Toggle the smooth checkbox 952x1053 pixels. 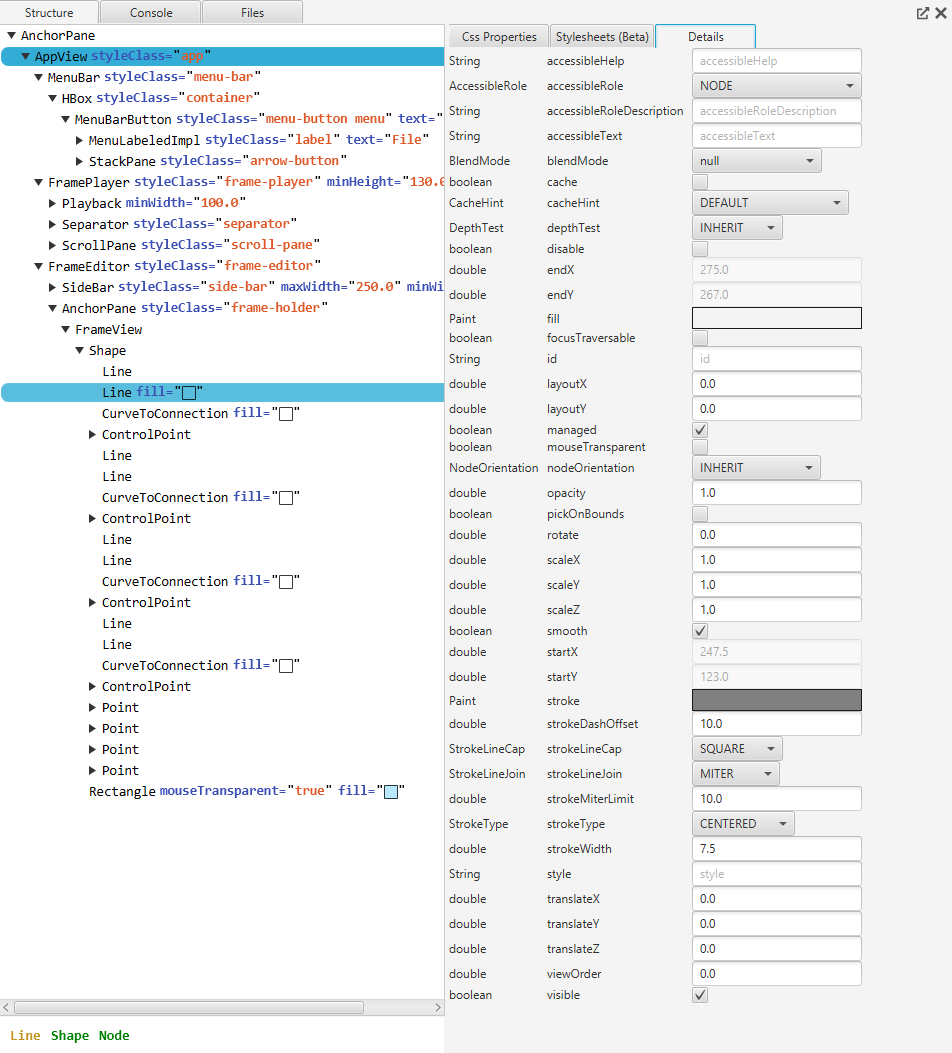pyautogui.click(x=700, y=630)
